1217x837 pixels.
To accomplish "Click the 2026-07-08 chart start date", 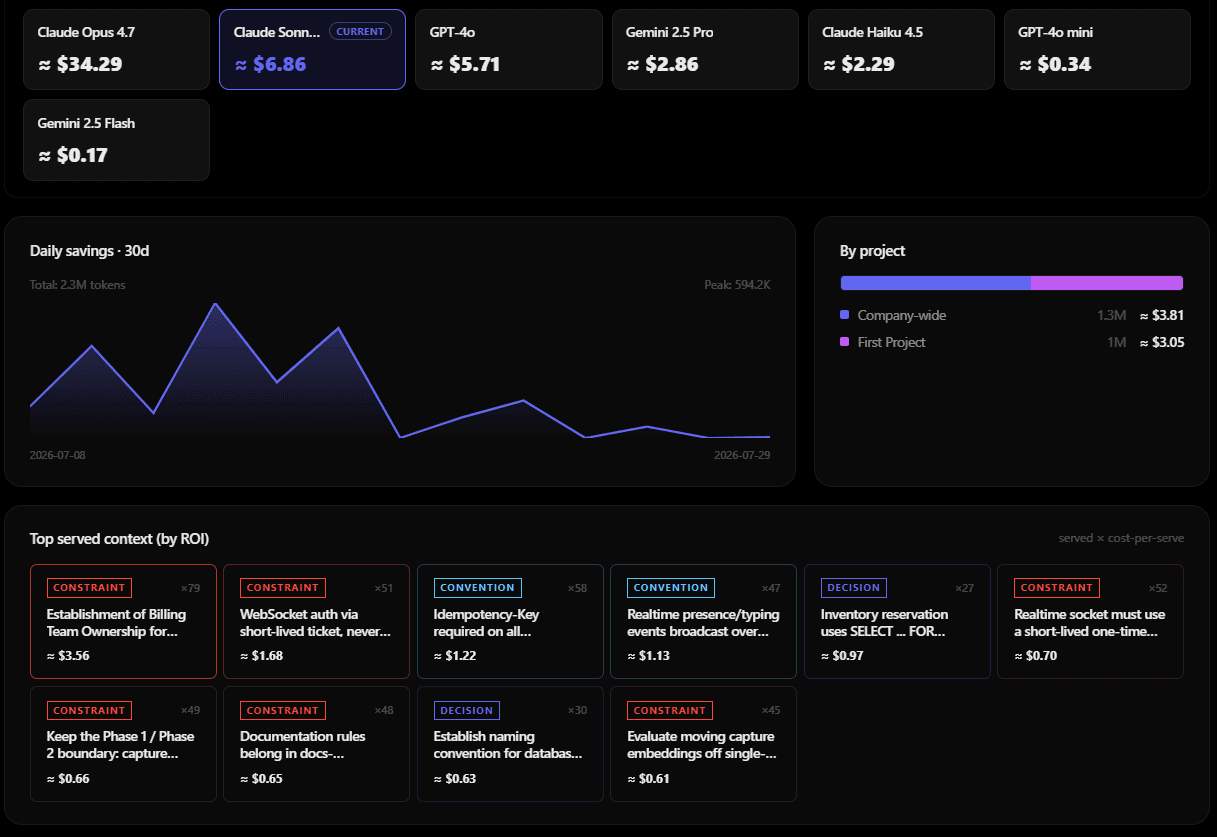I will (58, 455).
